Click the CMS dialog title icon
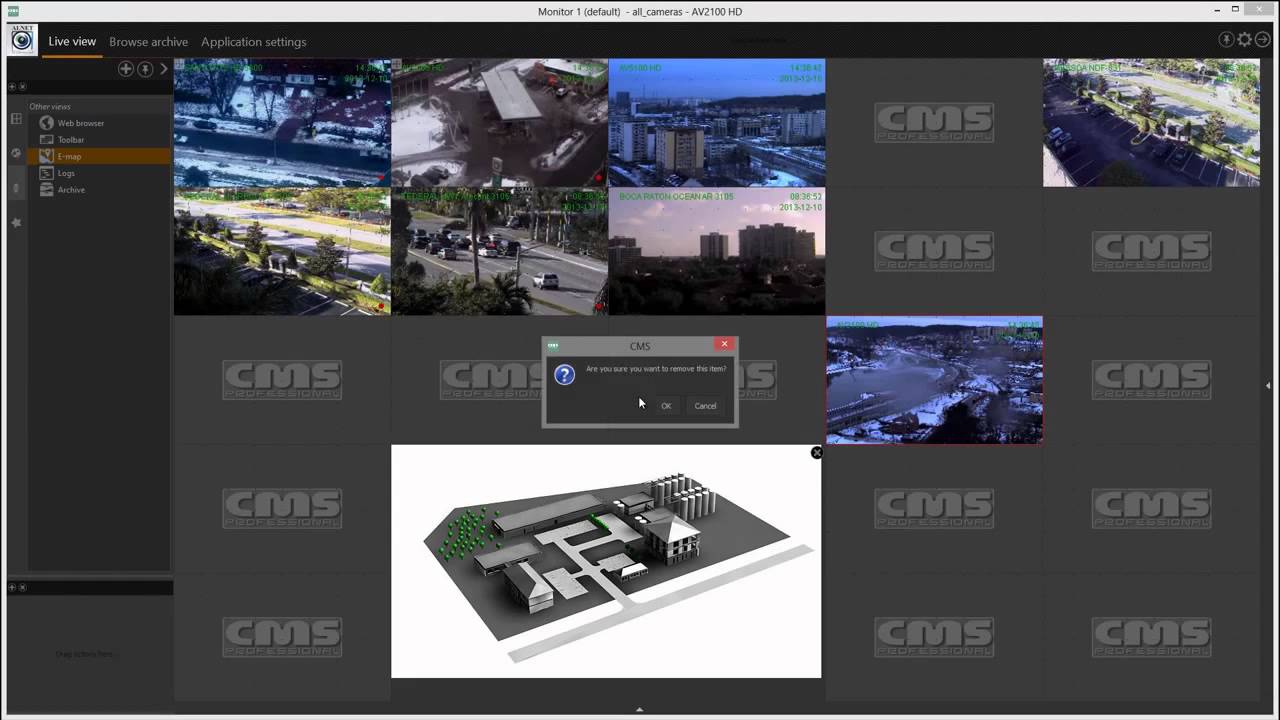This screenshot has height=720, width=1280. 553,346
